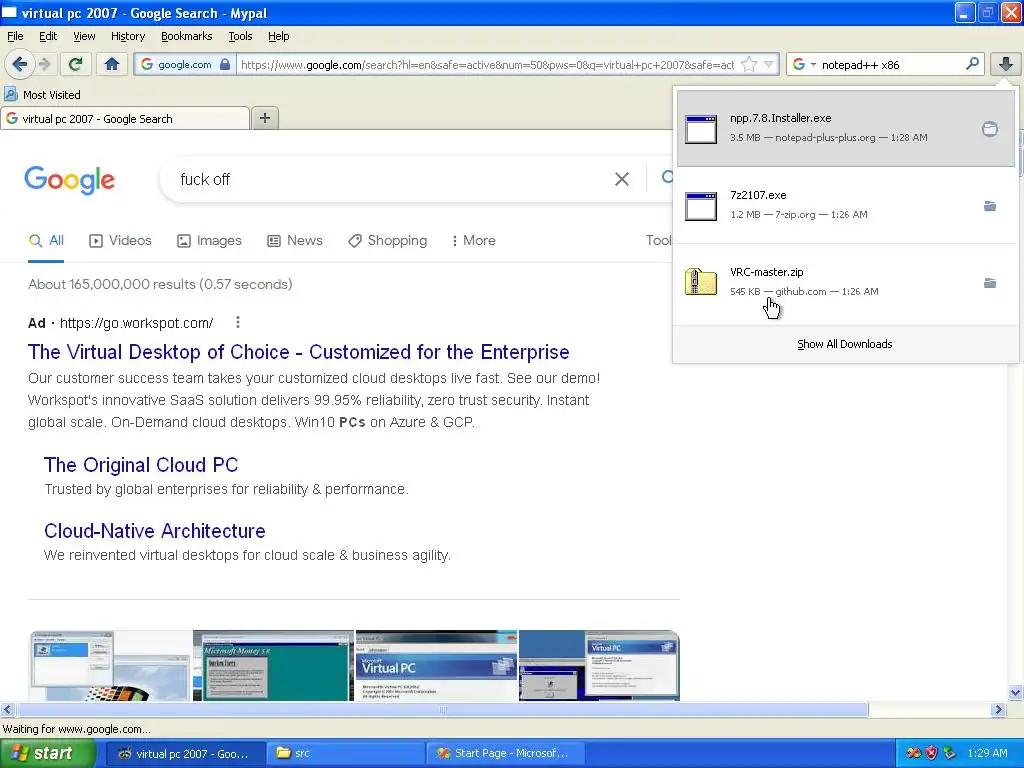Click the go.workspot.com ad URL
1024x768 pixels.
click(x=136, y=323)
